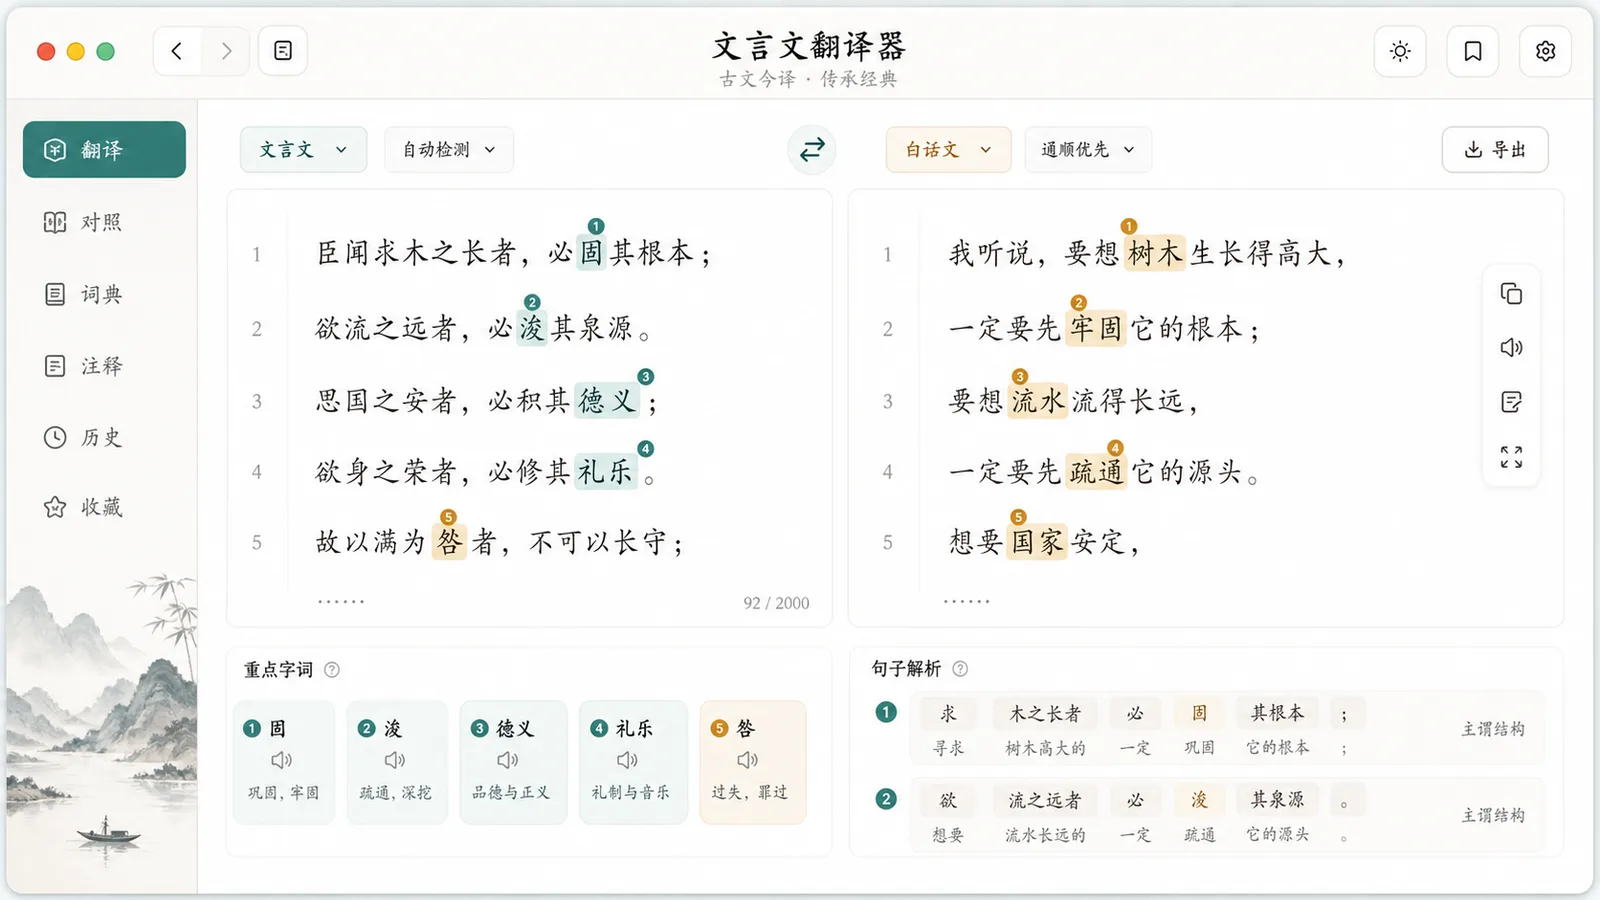
Task: Click the edit-note icon beside translation
Action: coord(1511,402)
